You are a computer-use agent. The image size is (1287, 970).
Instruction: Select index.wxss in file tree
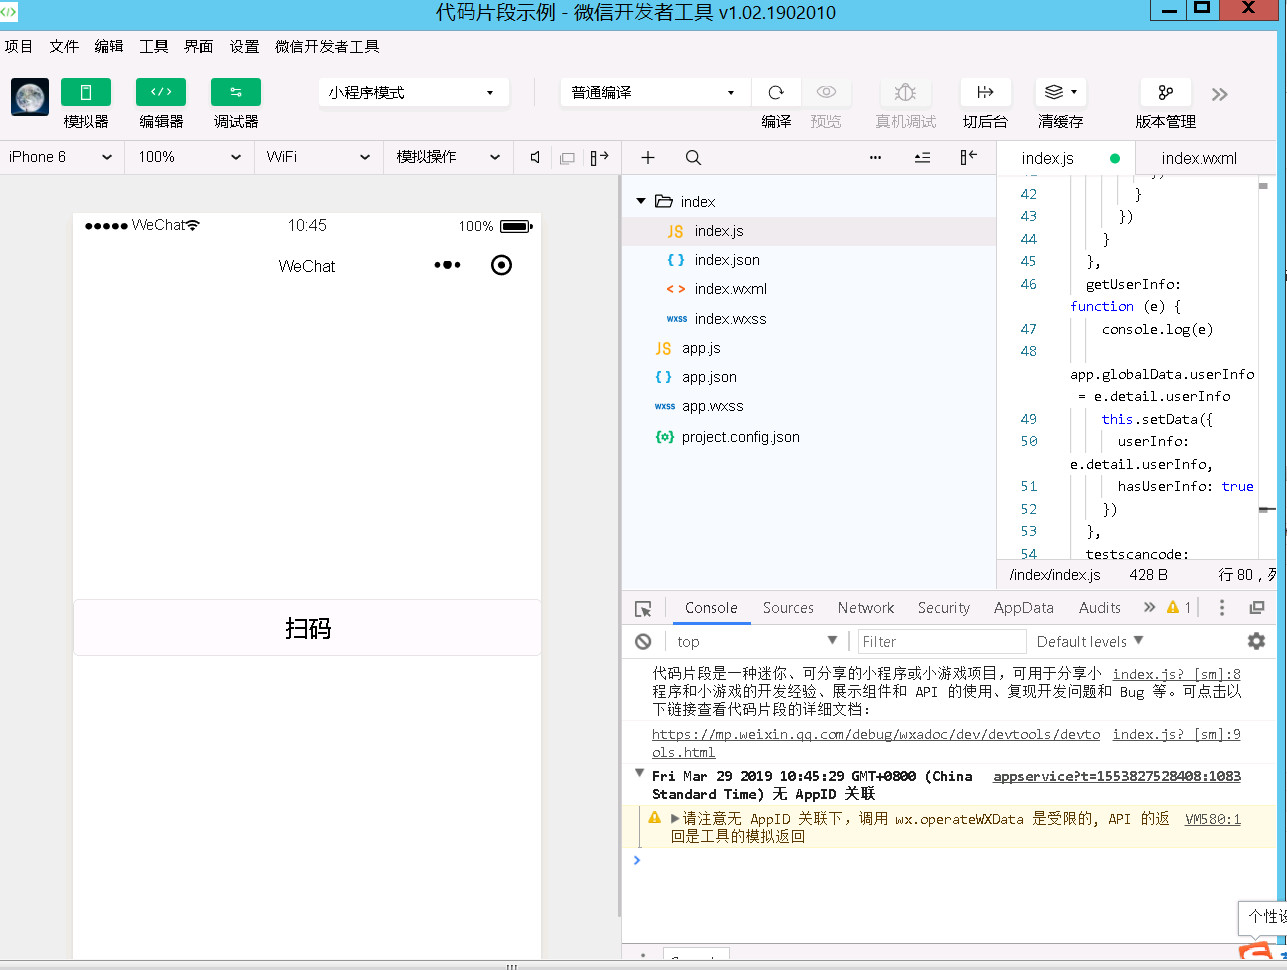click(809, 319)
